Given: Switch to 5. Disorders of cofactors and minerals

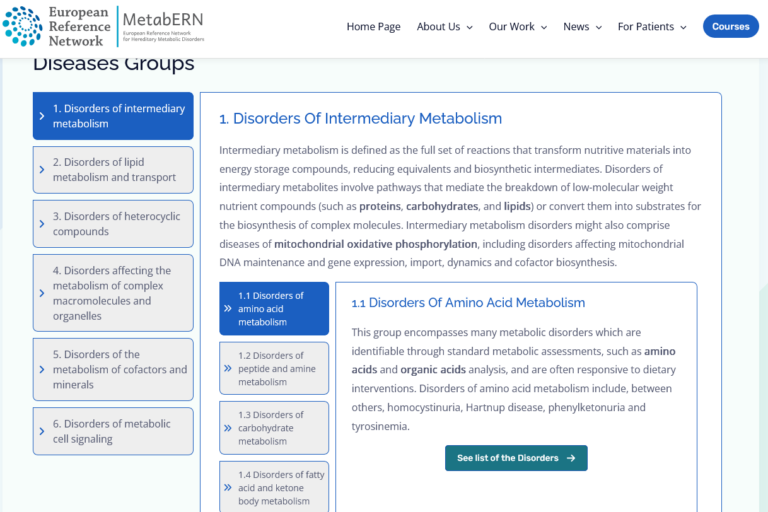Looking at the screenshot, I should point(113,369).
